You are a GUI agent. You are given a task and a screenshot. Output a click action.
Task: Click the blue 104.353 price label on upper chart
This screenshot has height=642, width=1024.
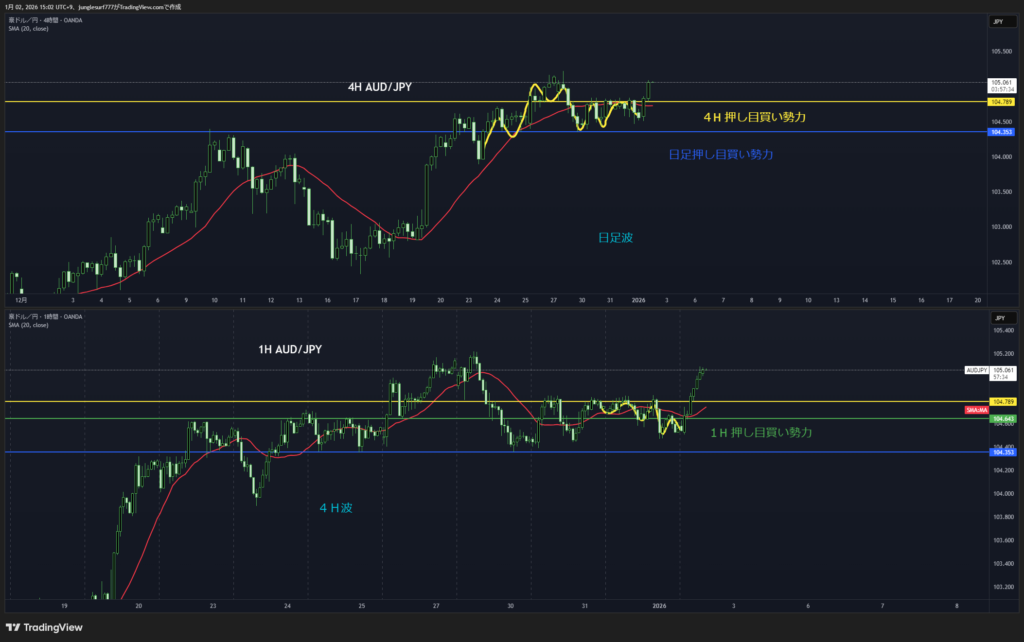click(1000, 132)
